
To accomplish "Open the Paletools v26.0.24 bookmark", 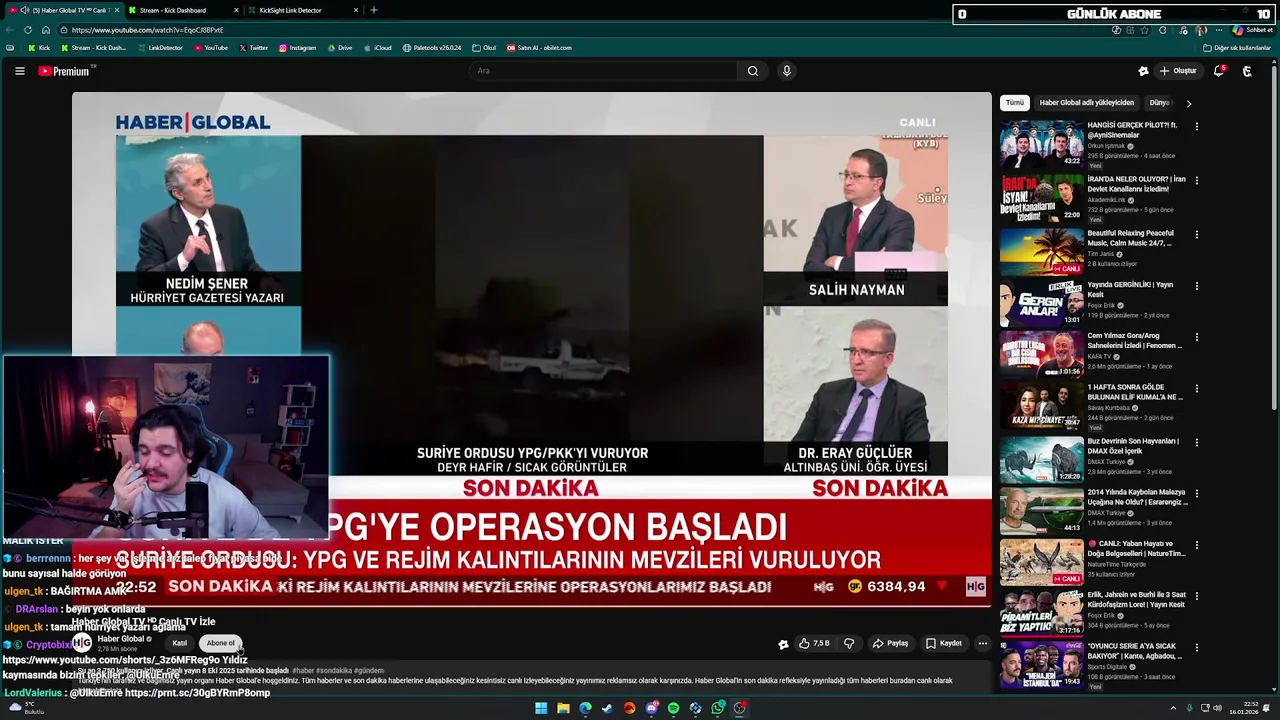I will pyautogui.click(x=432, y=48).
